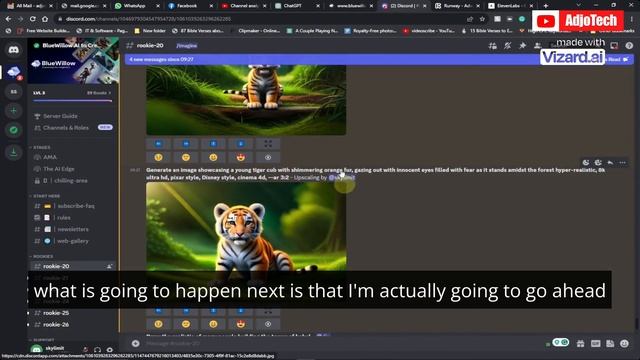Click the server boost level progress bar
The width and height of the screenshot is (640, 360).
pos(72,100)
